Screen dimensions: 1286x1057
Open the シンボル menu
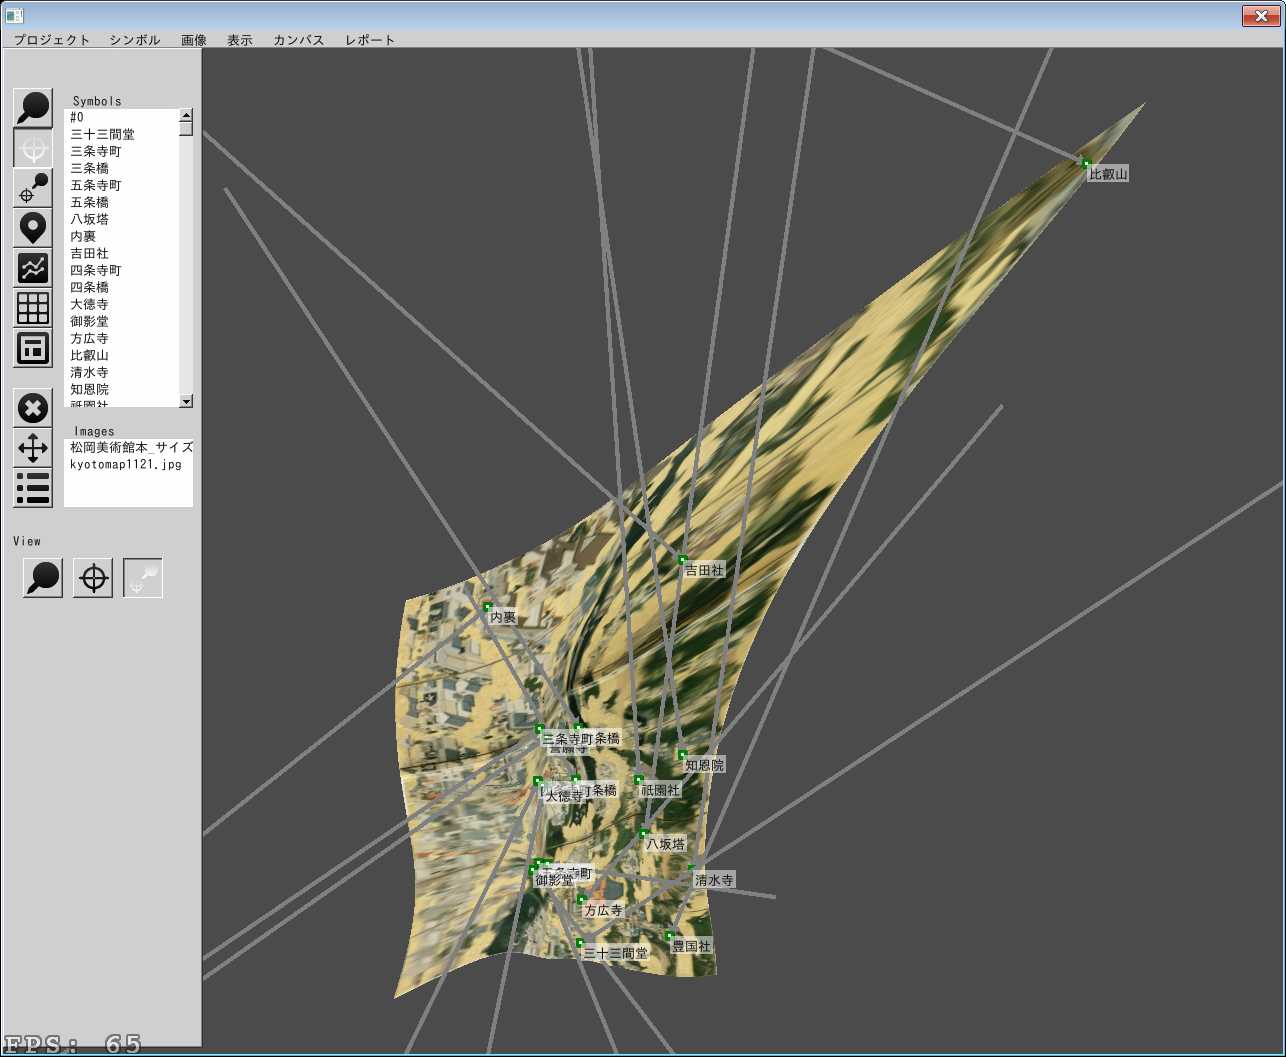pyautogui.click(x=135, y=40)
